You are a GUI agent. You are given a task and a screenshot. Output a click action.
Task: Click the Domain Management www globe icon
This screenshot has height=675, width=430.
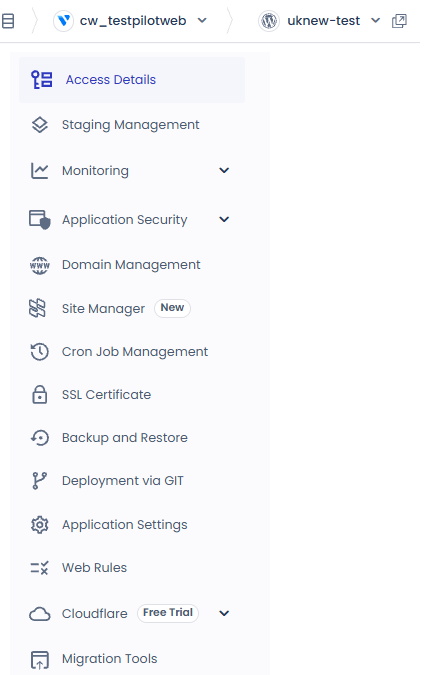click(40, 265)
